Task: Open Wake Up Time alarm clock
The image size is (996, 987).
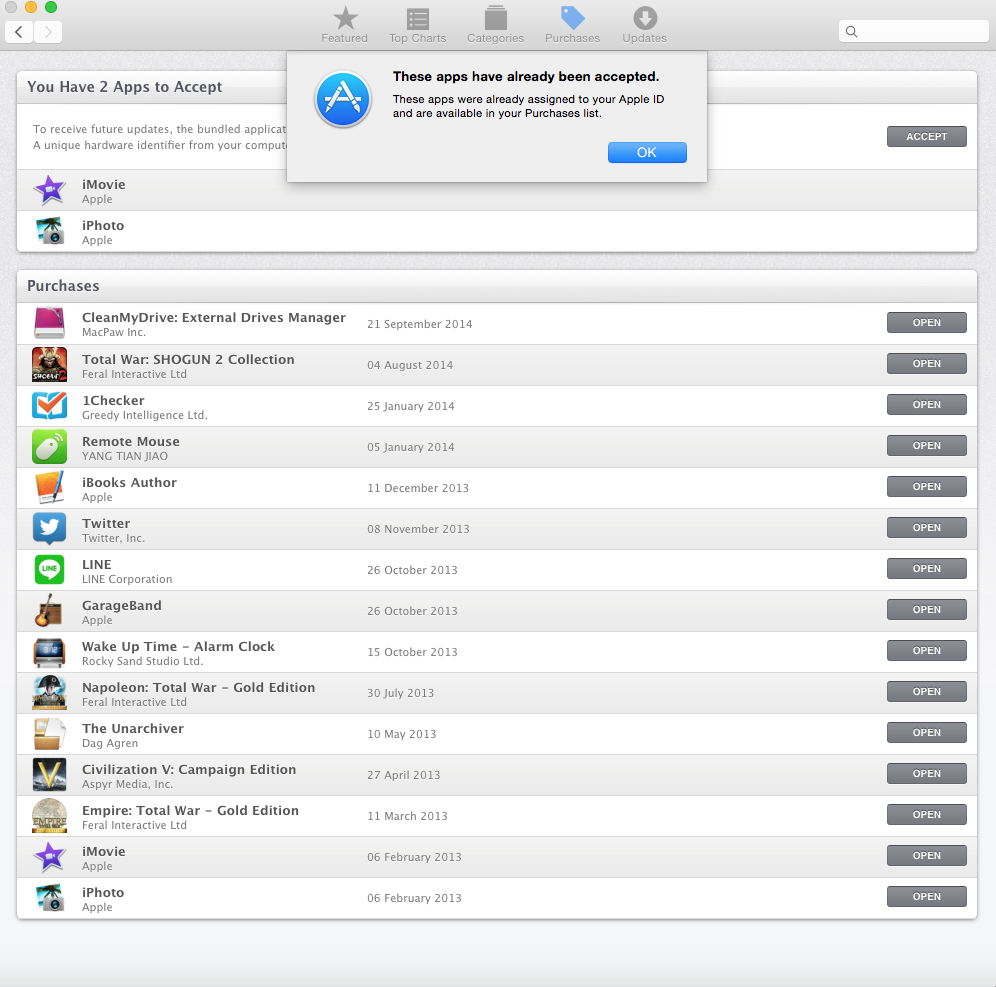Action: 926,650
